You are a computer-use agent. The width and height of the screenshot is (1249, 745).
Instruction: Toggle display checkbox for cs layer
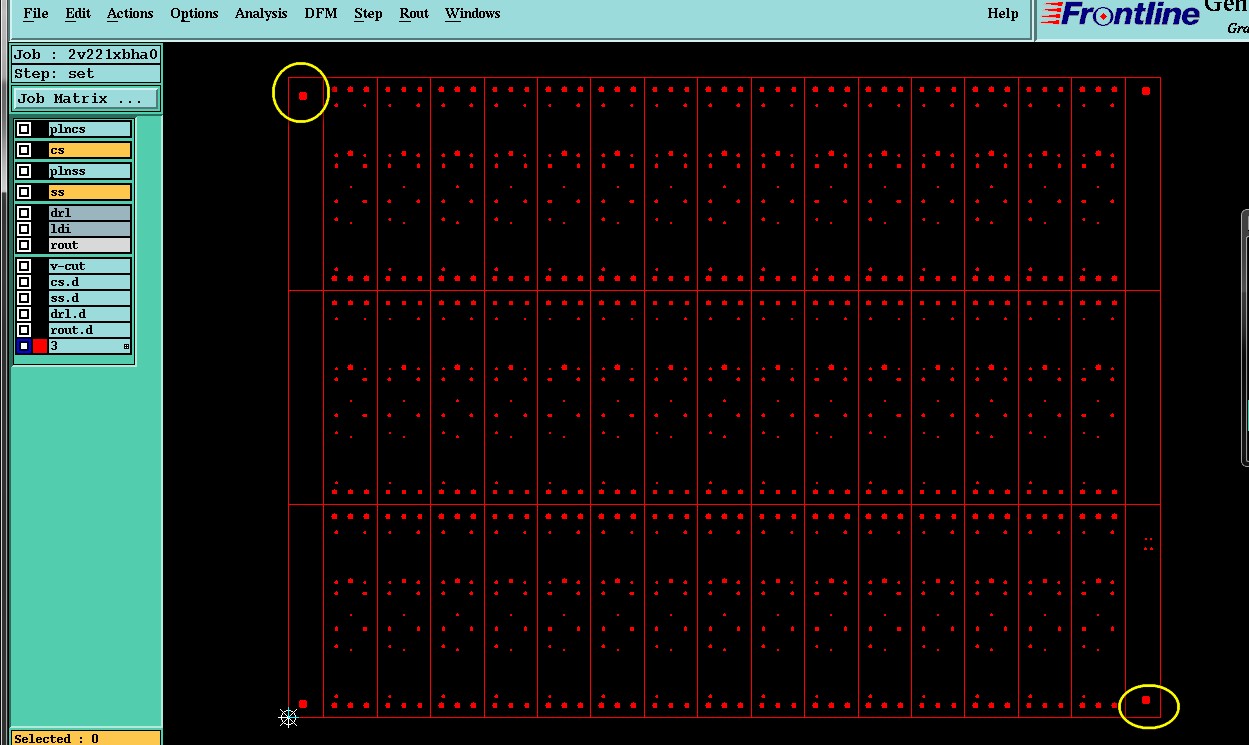(x=24, y=150)
